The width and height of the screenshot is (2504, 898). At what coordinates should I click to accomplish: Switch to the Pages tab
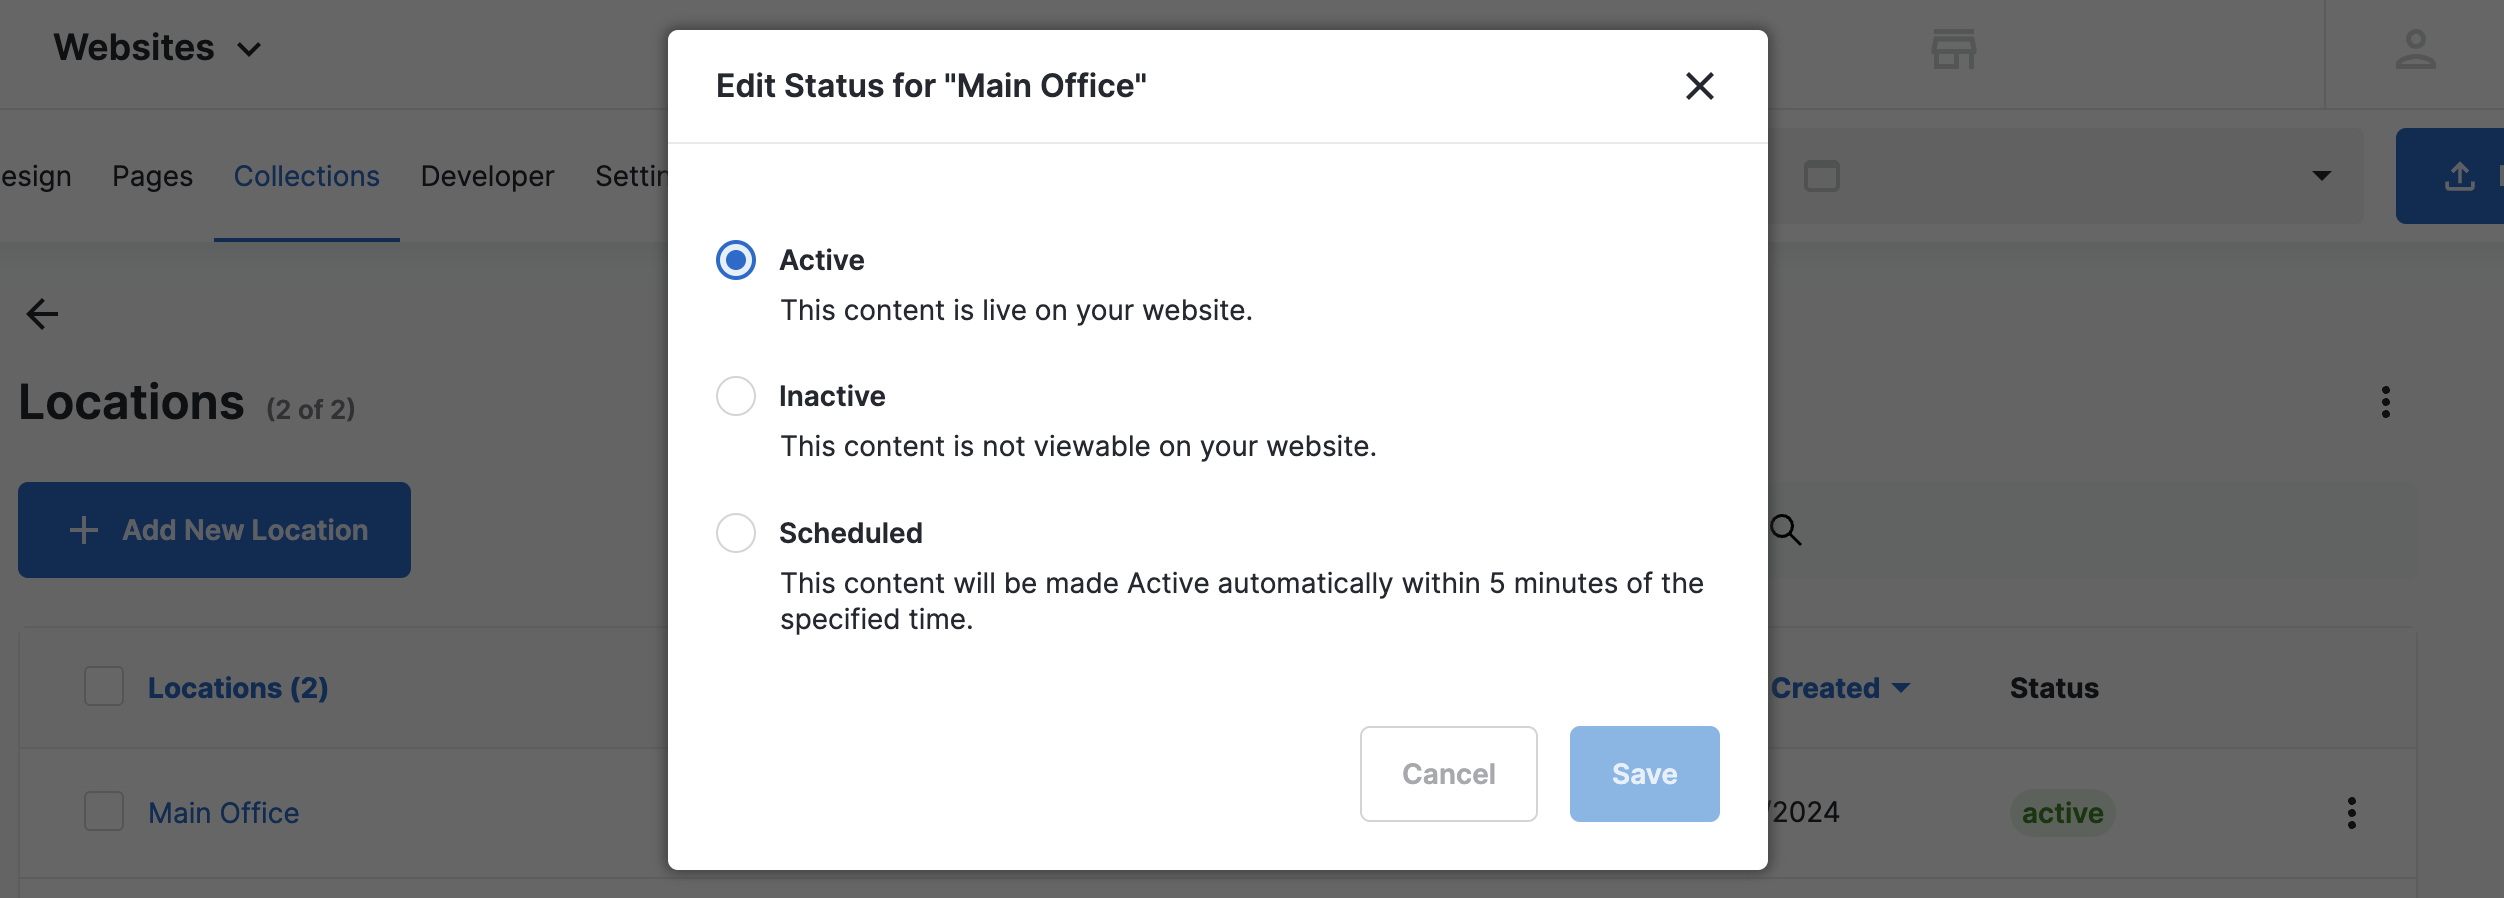pyautogui.click(x=152, y=176)
